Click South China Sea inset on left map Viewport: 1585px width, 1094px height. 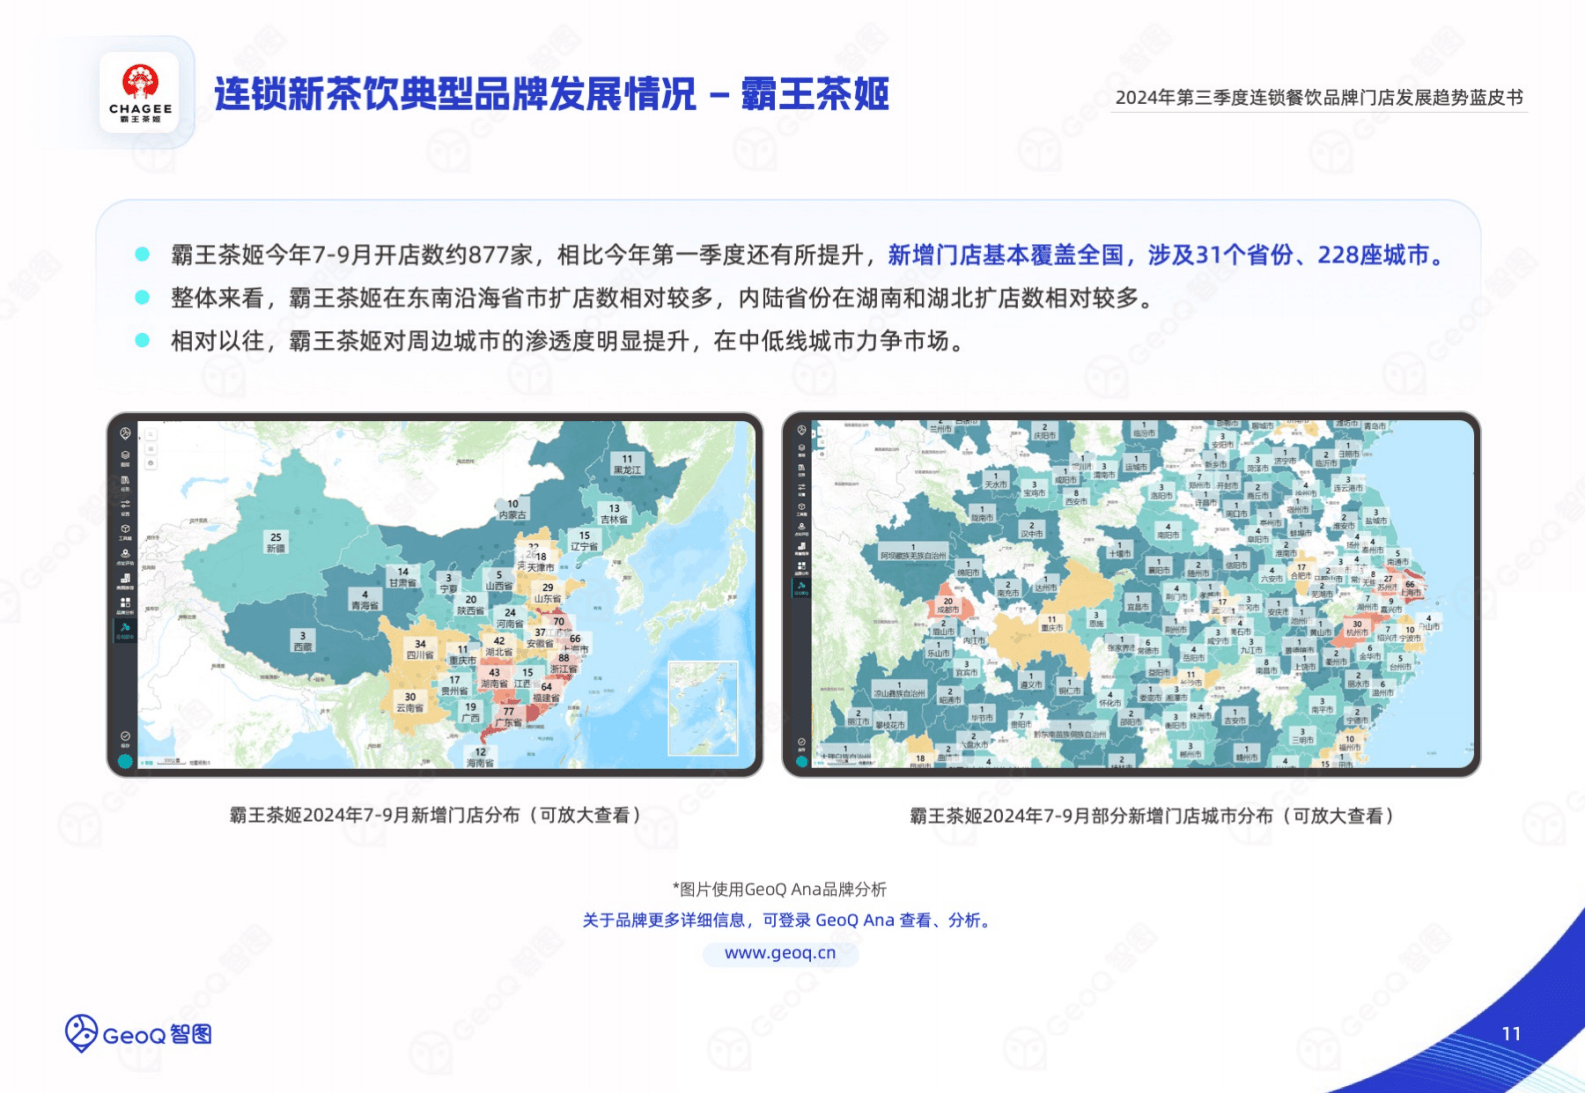[x=703, y=708]
